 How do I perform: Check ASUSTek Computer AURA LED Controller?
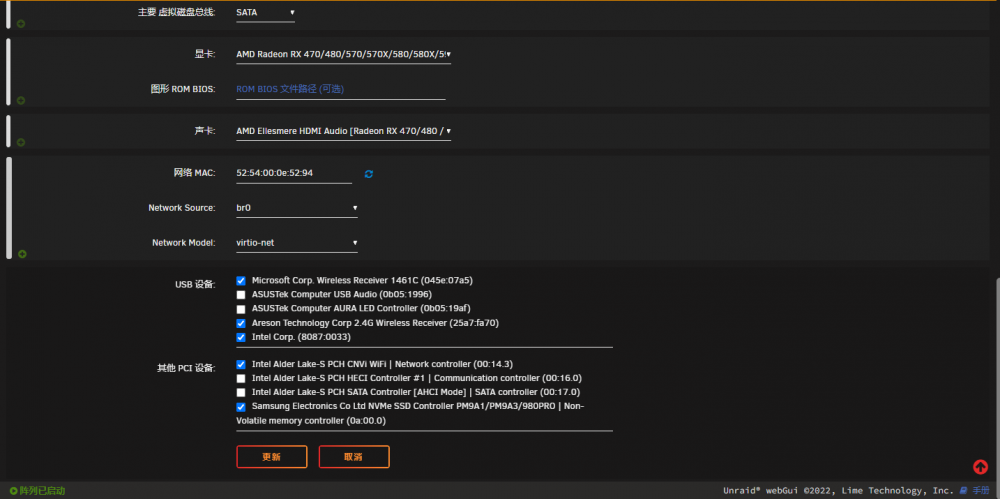[241, 309]
